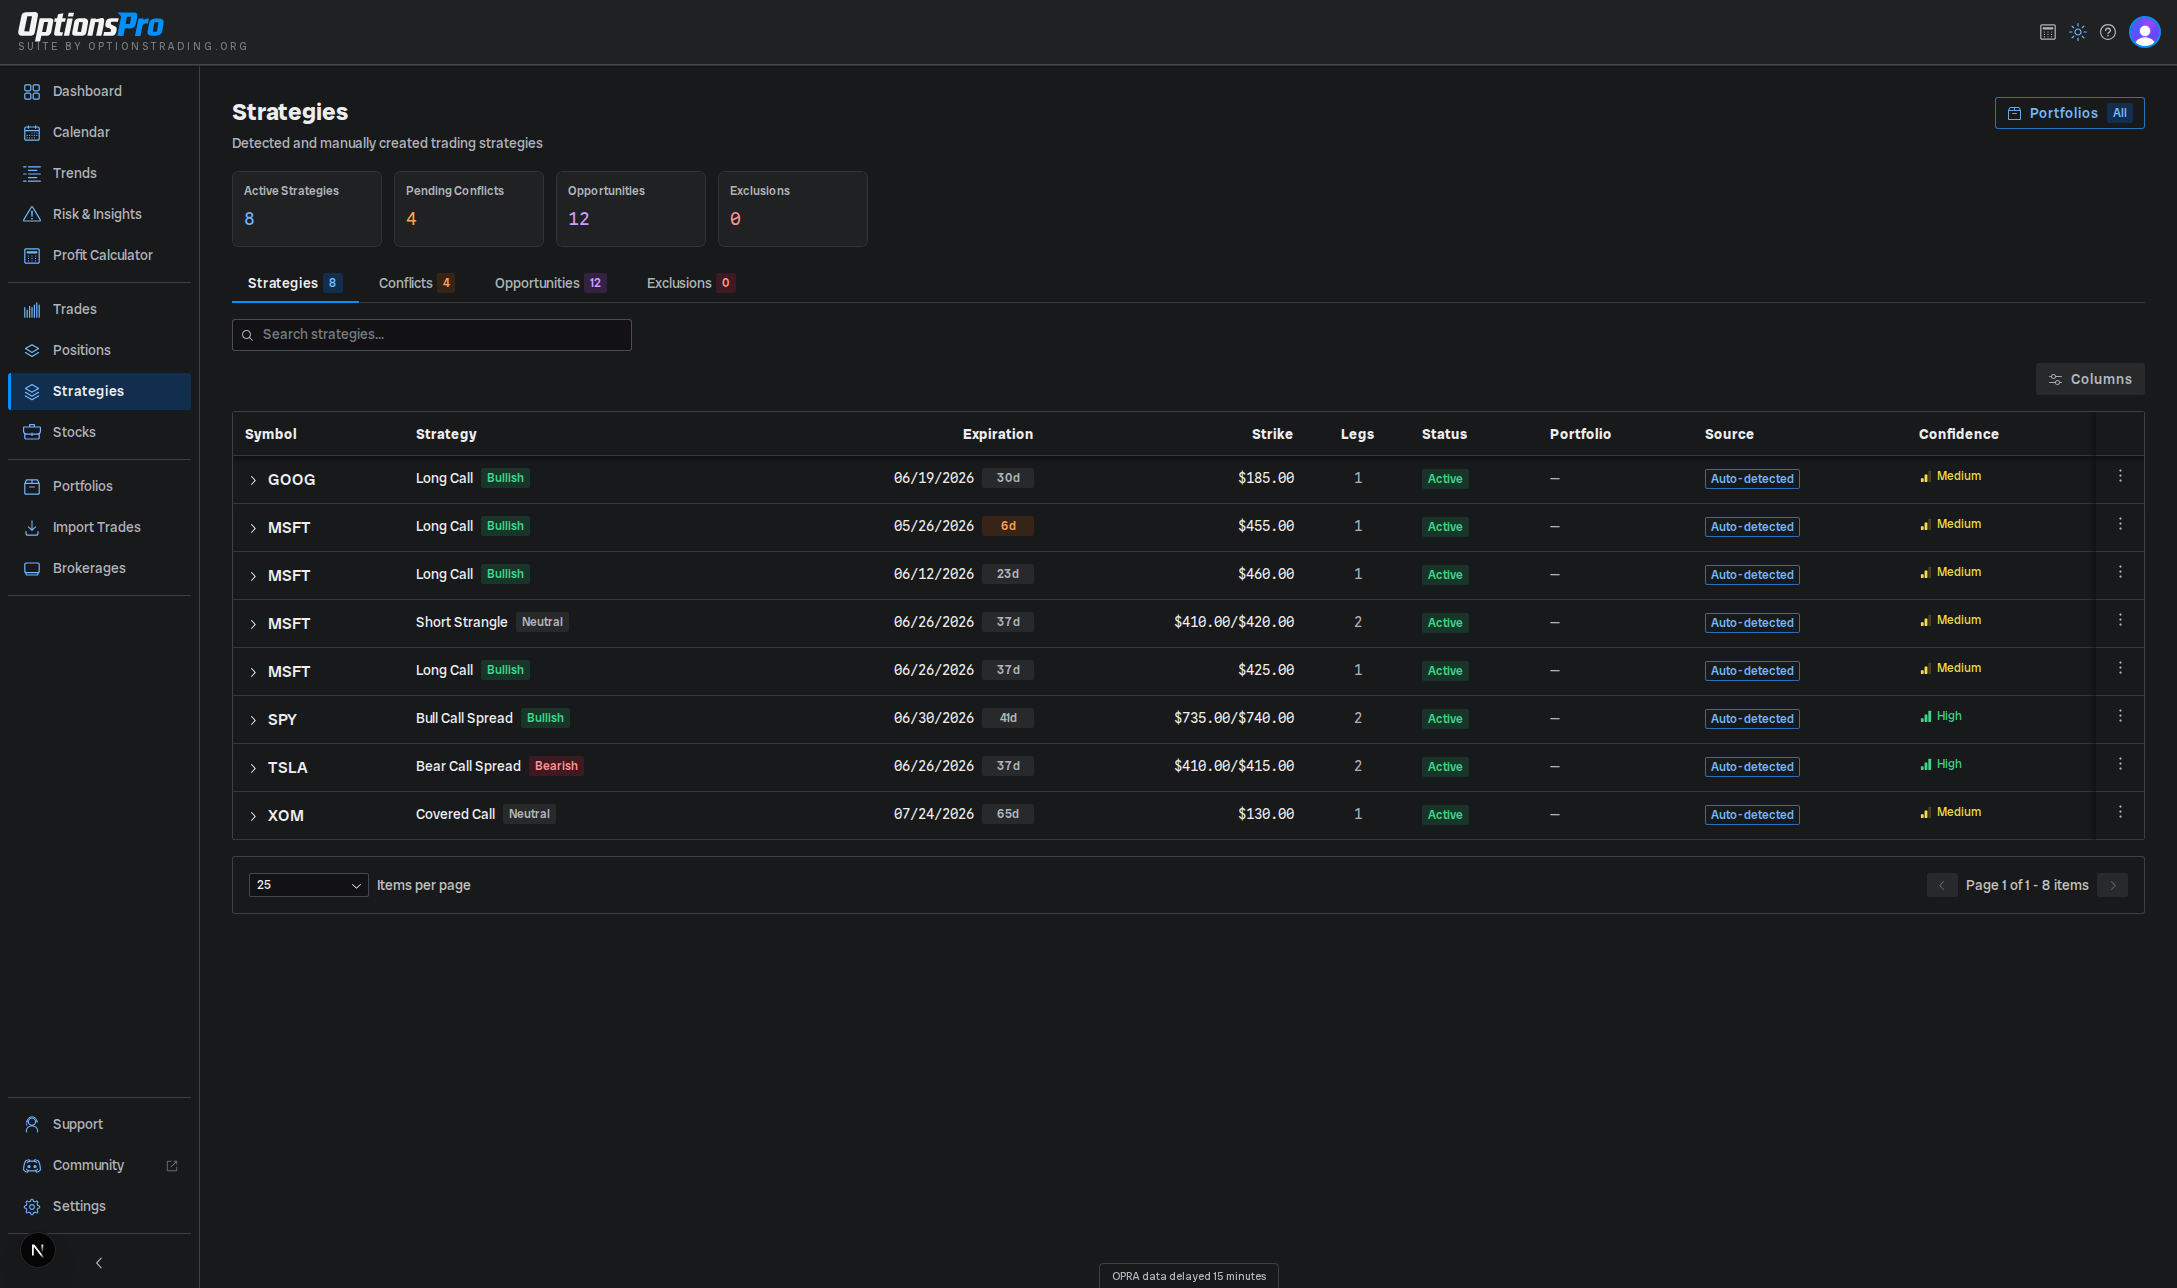Open the Portfolios All filter button
Screen dimensions: 2177x1288
click(2070, 113)
